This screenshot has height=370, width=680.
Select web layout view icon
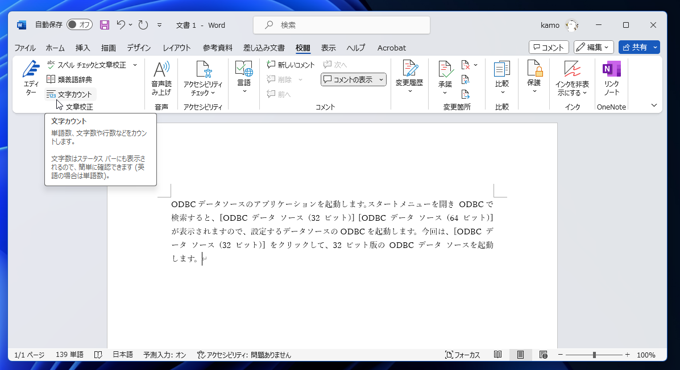(543, 355)
